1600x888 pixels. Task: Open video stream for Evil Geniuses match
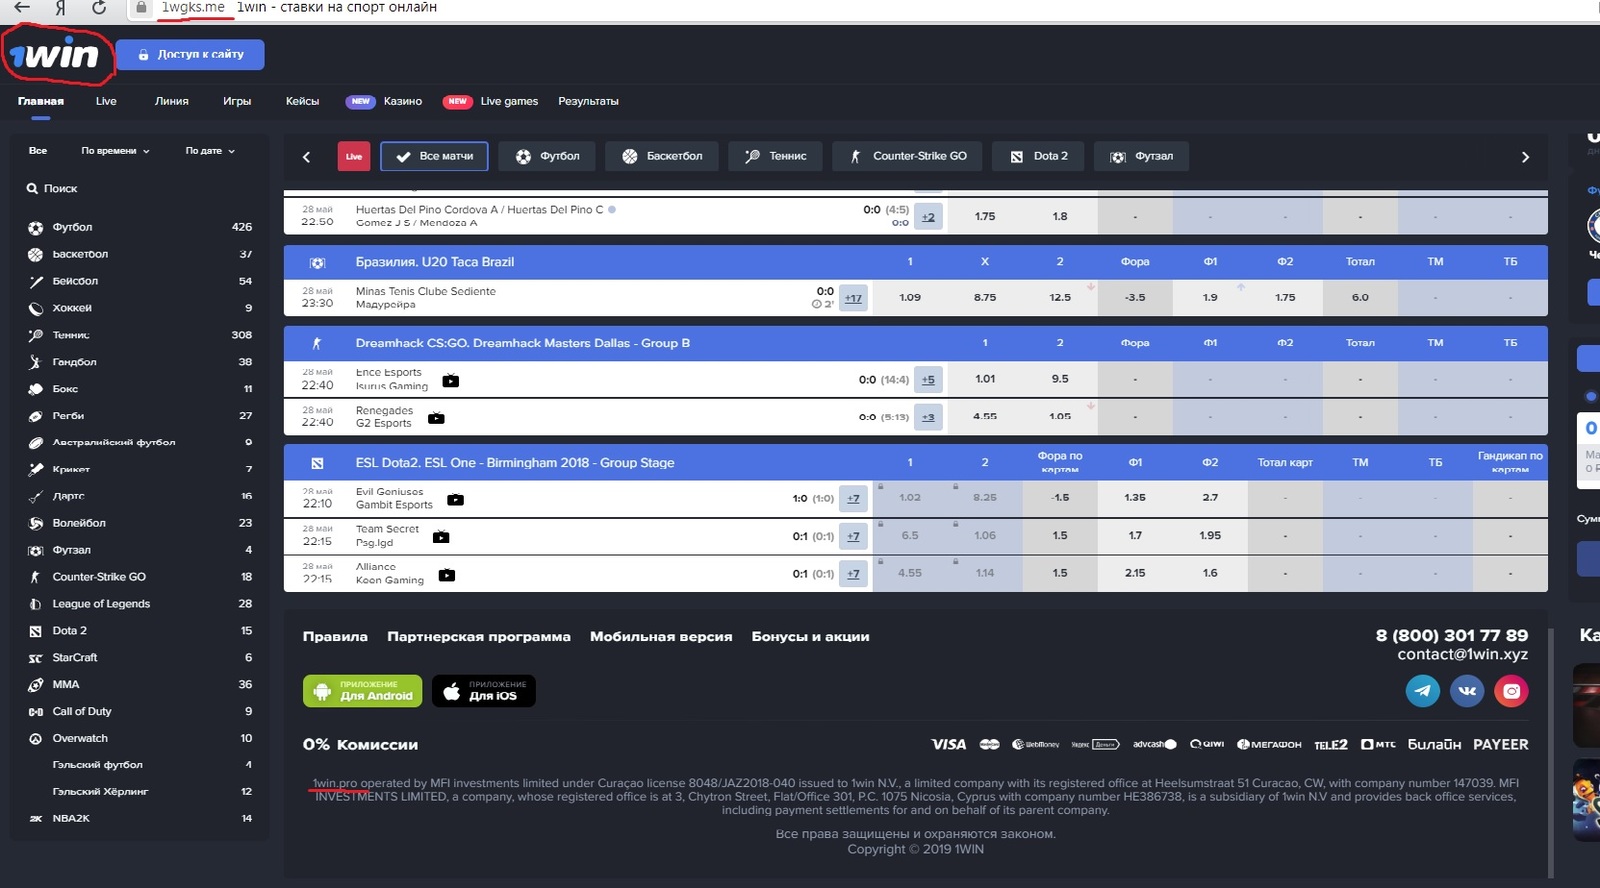455,500
